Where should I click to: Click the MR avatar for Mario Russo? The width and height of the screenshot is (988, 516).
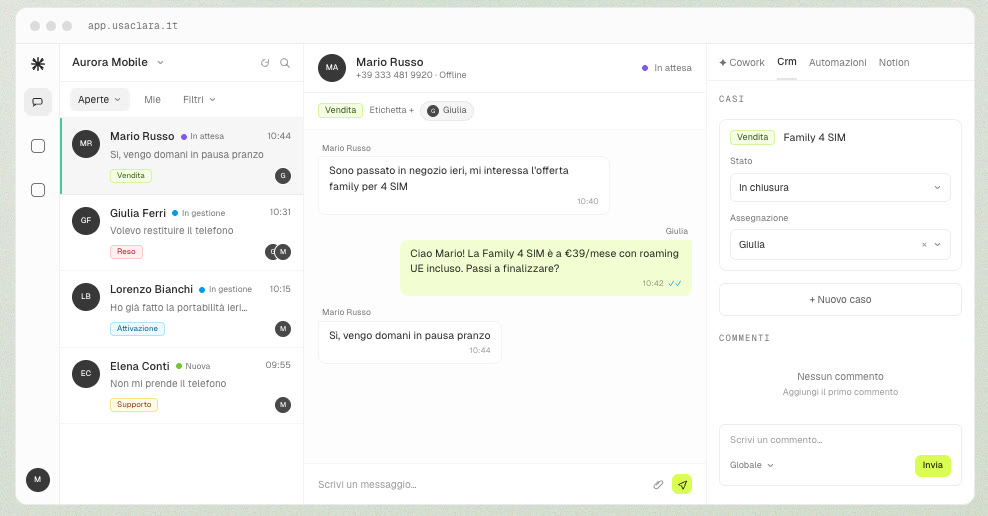tap(86, 144)
